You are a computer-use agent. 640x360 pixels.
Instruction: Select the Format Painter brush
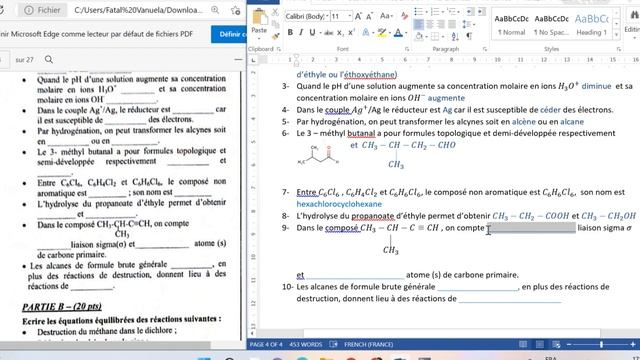(x=275, y=36)
